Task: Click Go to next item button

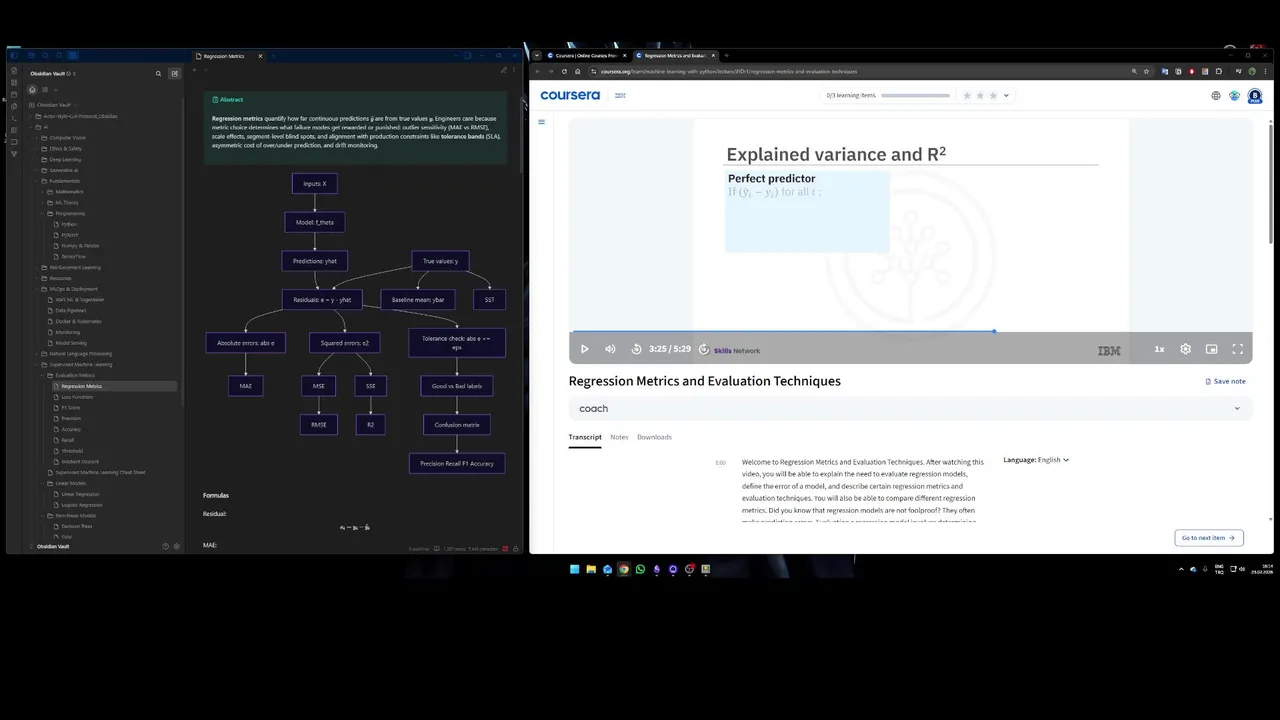Action: pyautogui.click(x=1209, y=538)
